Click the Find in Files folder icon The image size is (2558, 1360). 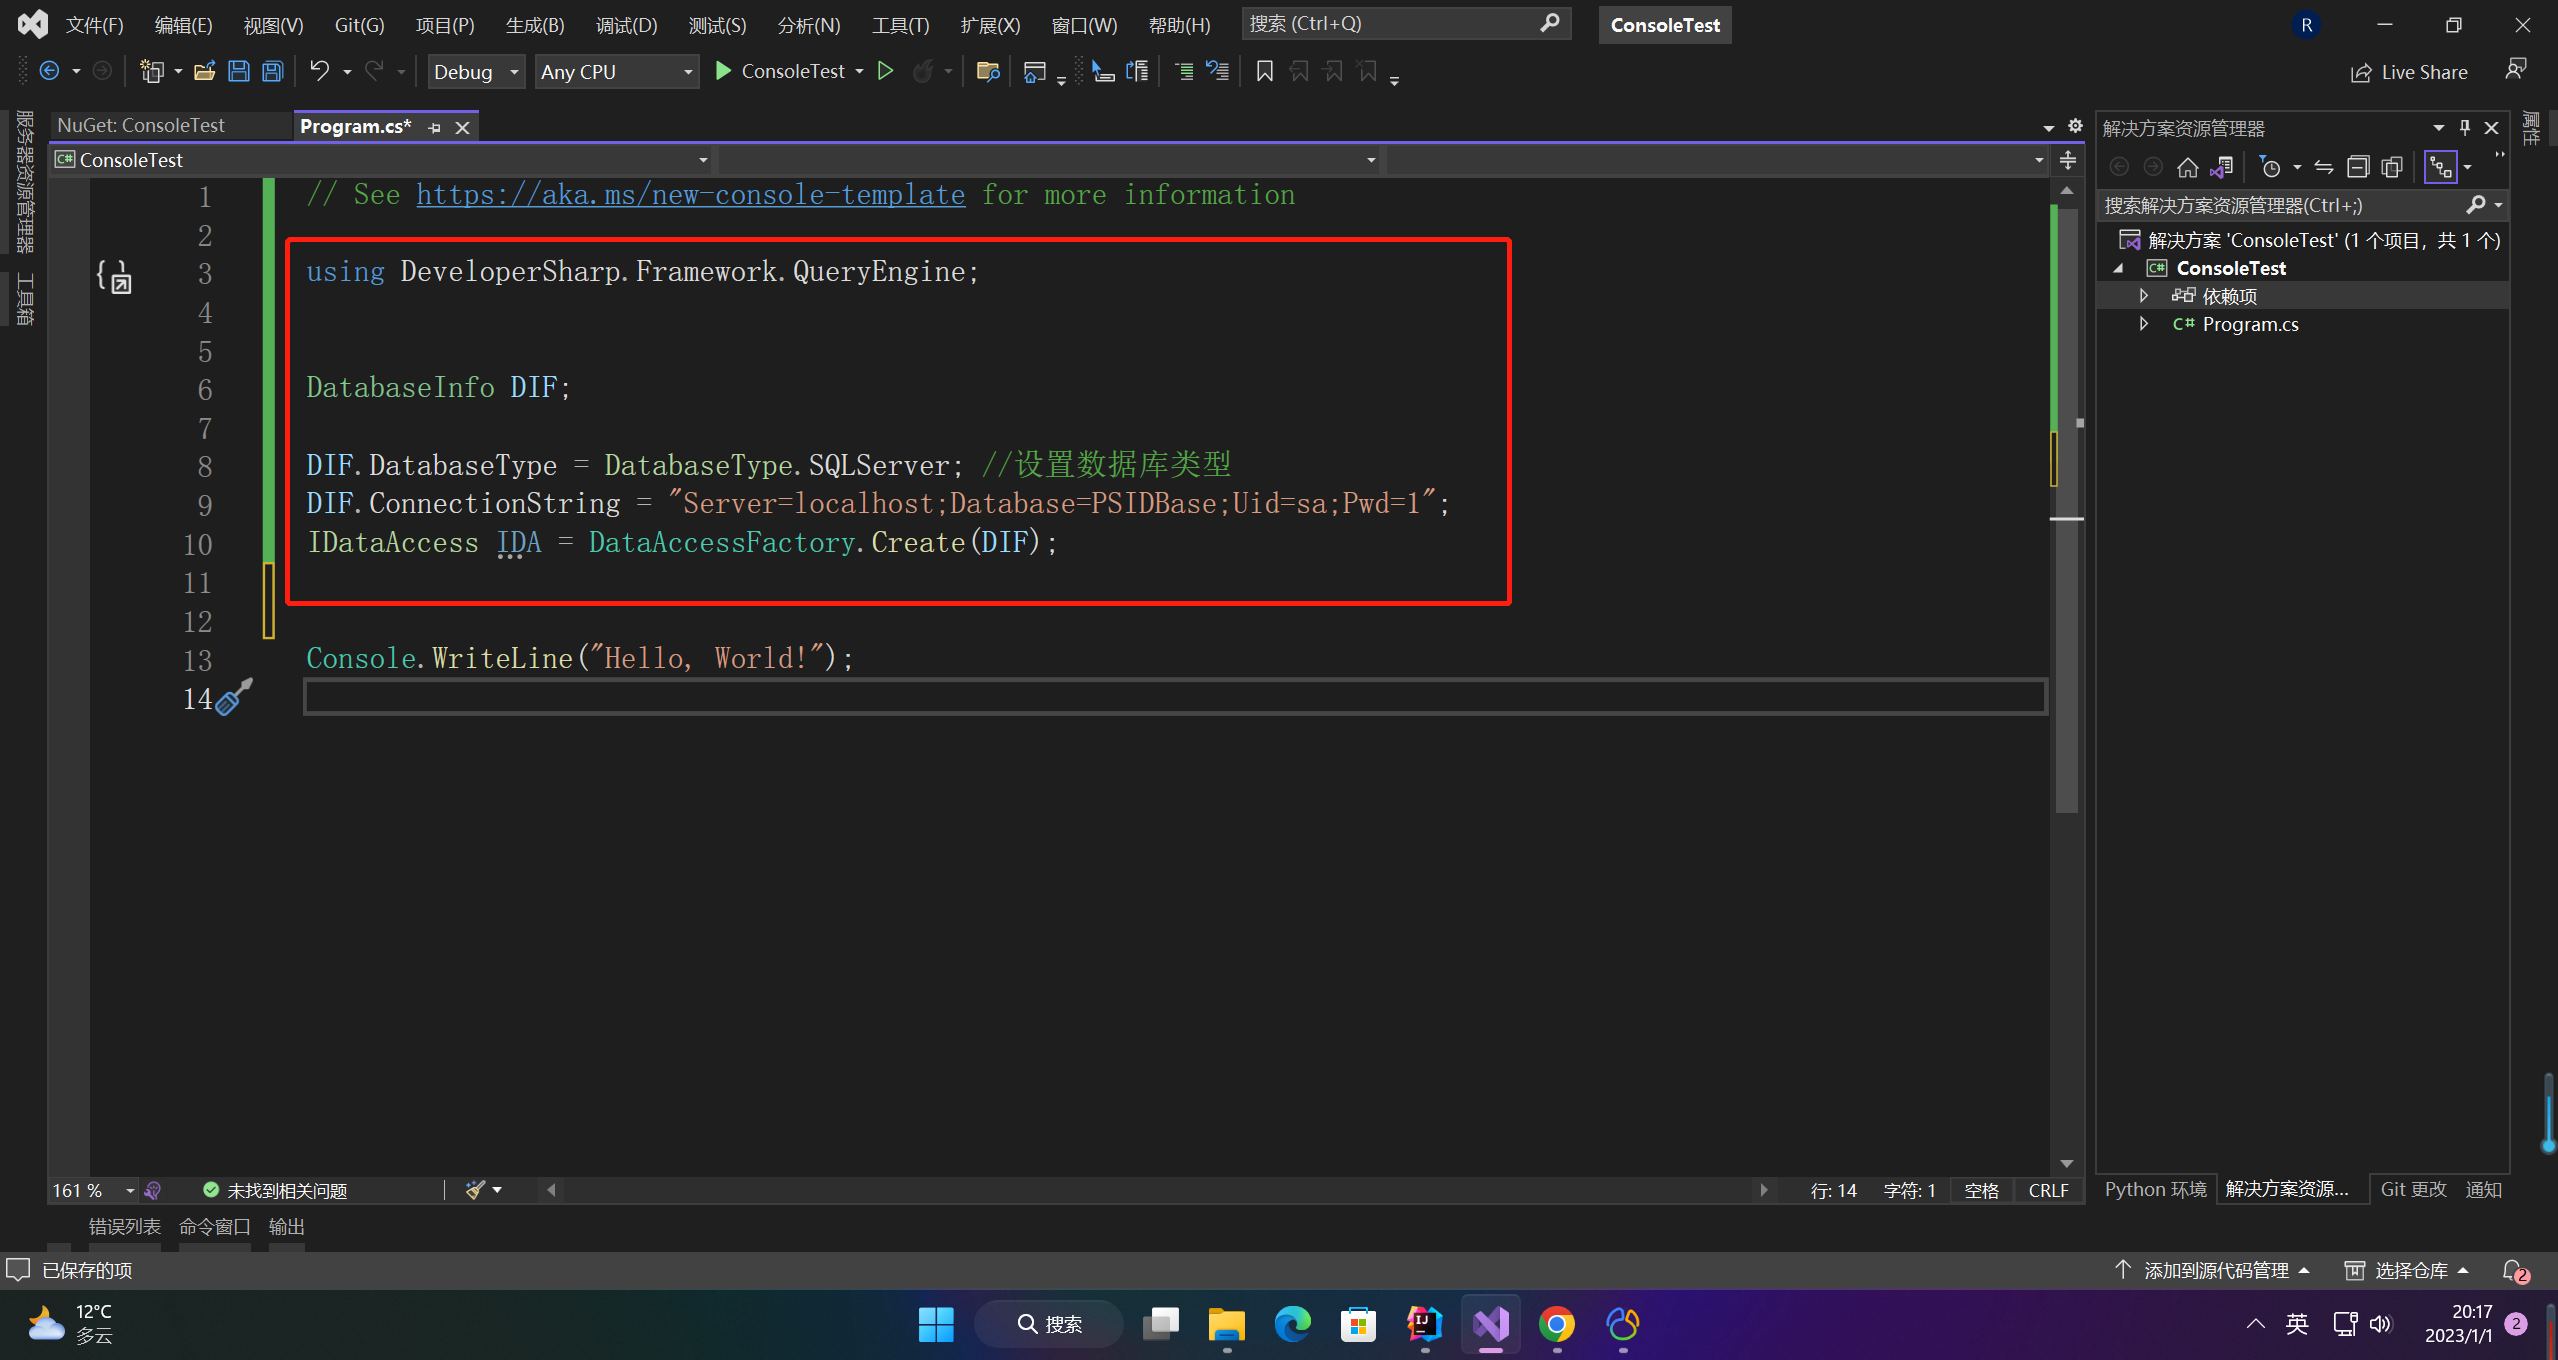coord(988,71)
